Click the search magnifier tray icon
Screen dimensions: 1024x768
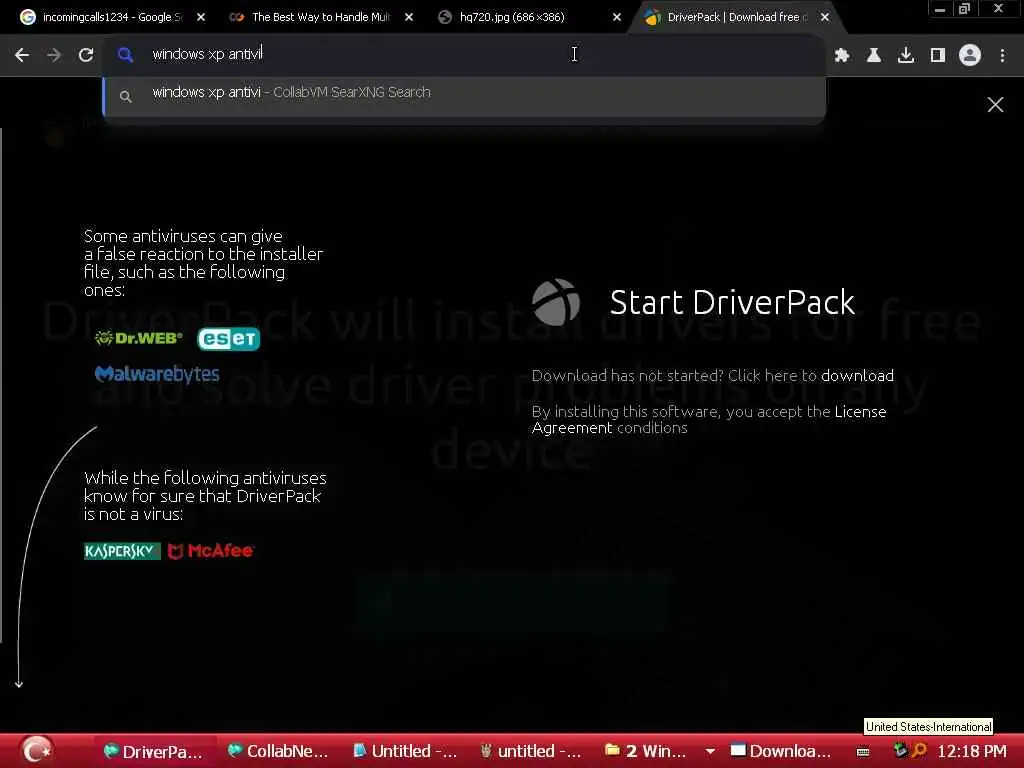(x=919, y=750)
